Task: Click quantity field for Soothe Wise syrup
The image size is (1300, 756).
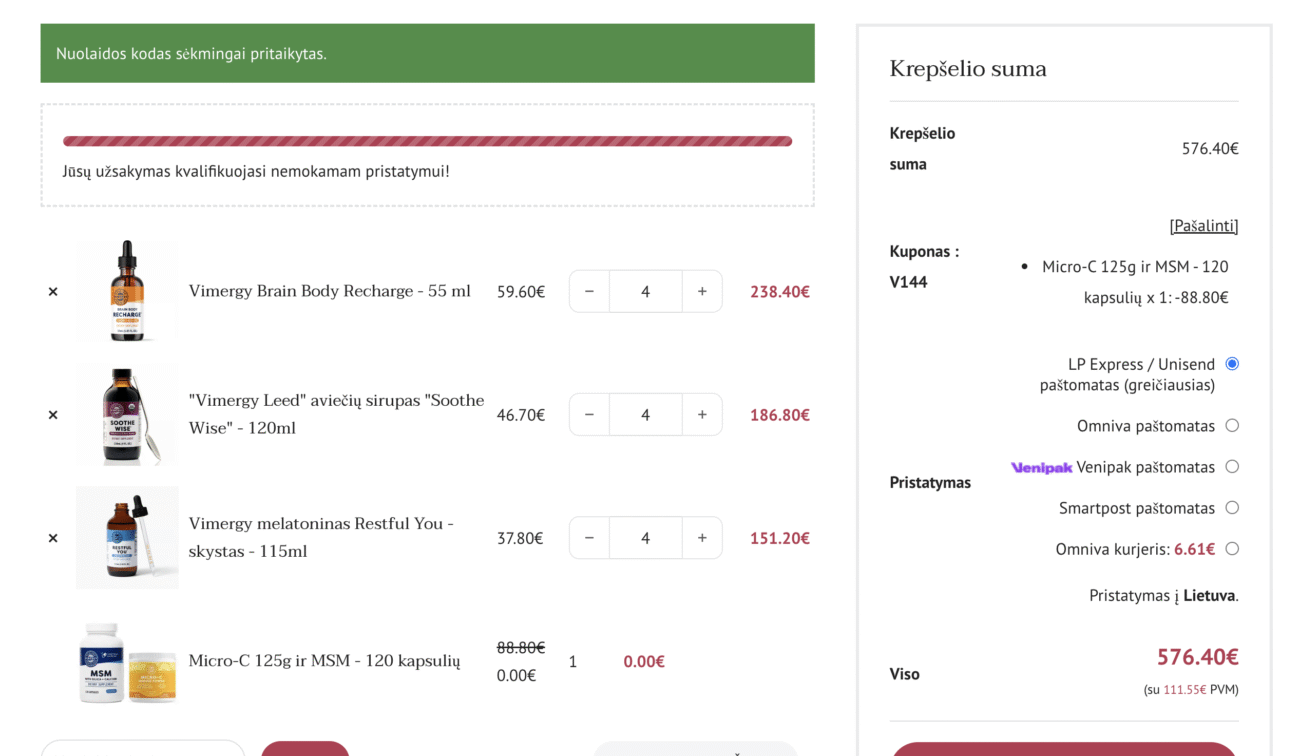Action: click(646, 414)
